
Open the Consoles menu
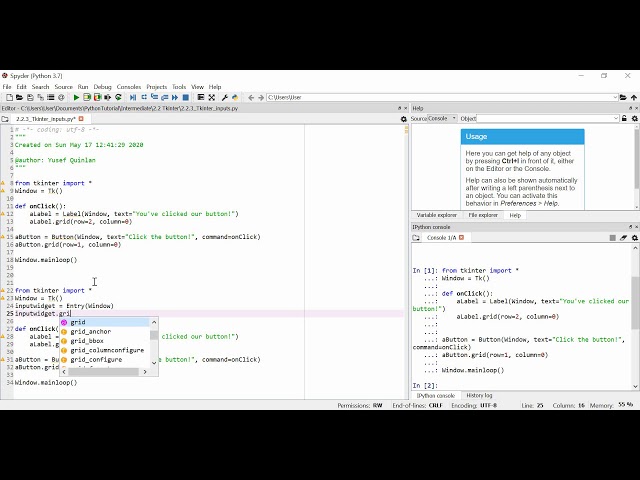pos(129,87)
